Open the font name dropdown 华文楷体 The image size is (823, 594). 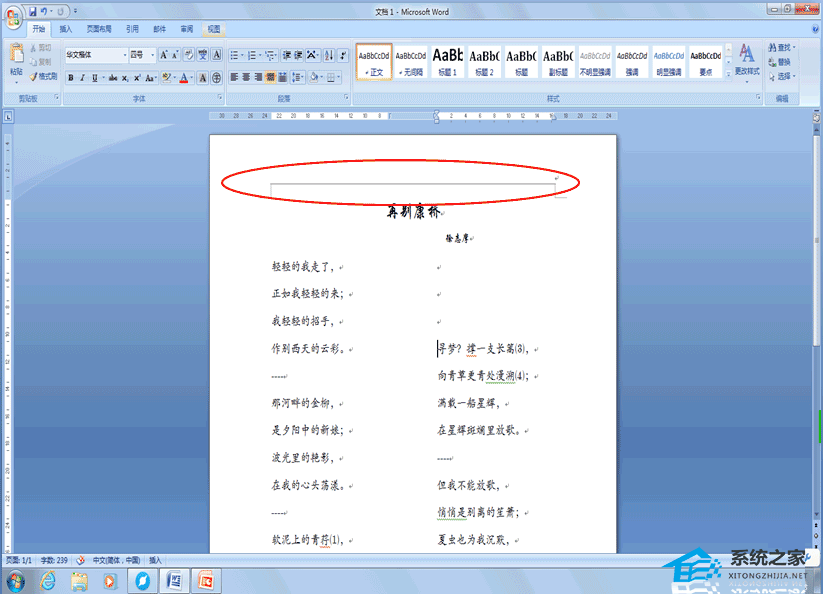coord(124,55)
